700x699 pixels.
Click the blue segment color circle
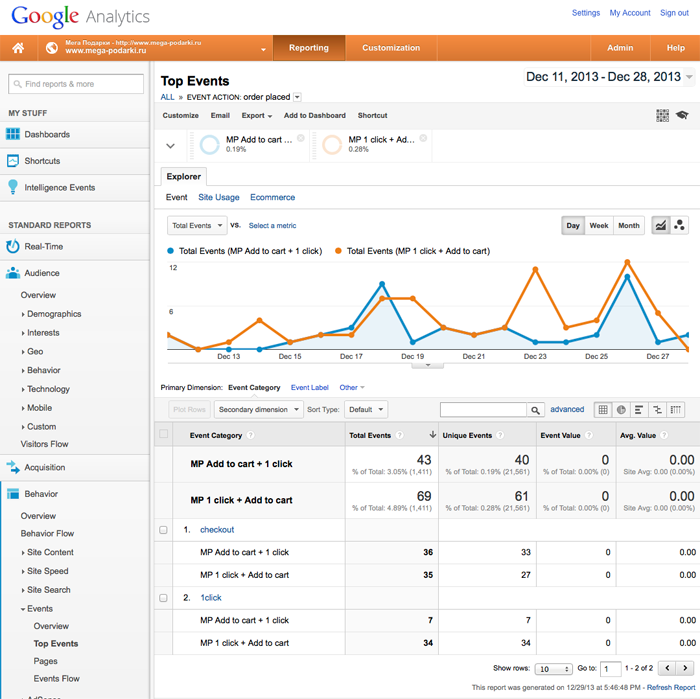(x=210, y=145)
